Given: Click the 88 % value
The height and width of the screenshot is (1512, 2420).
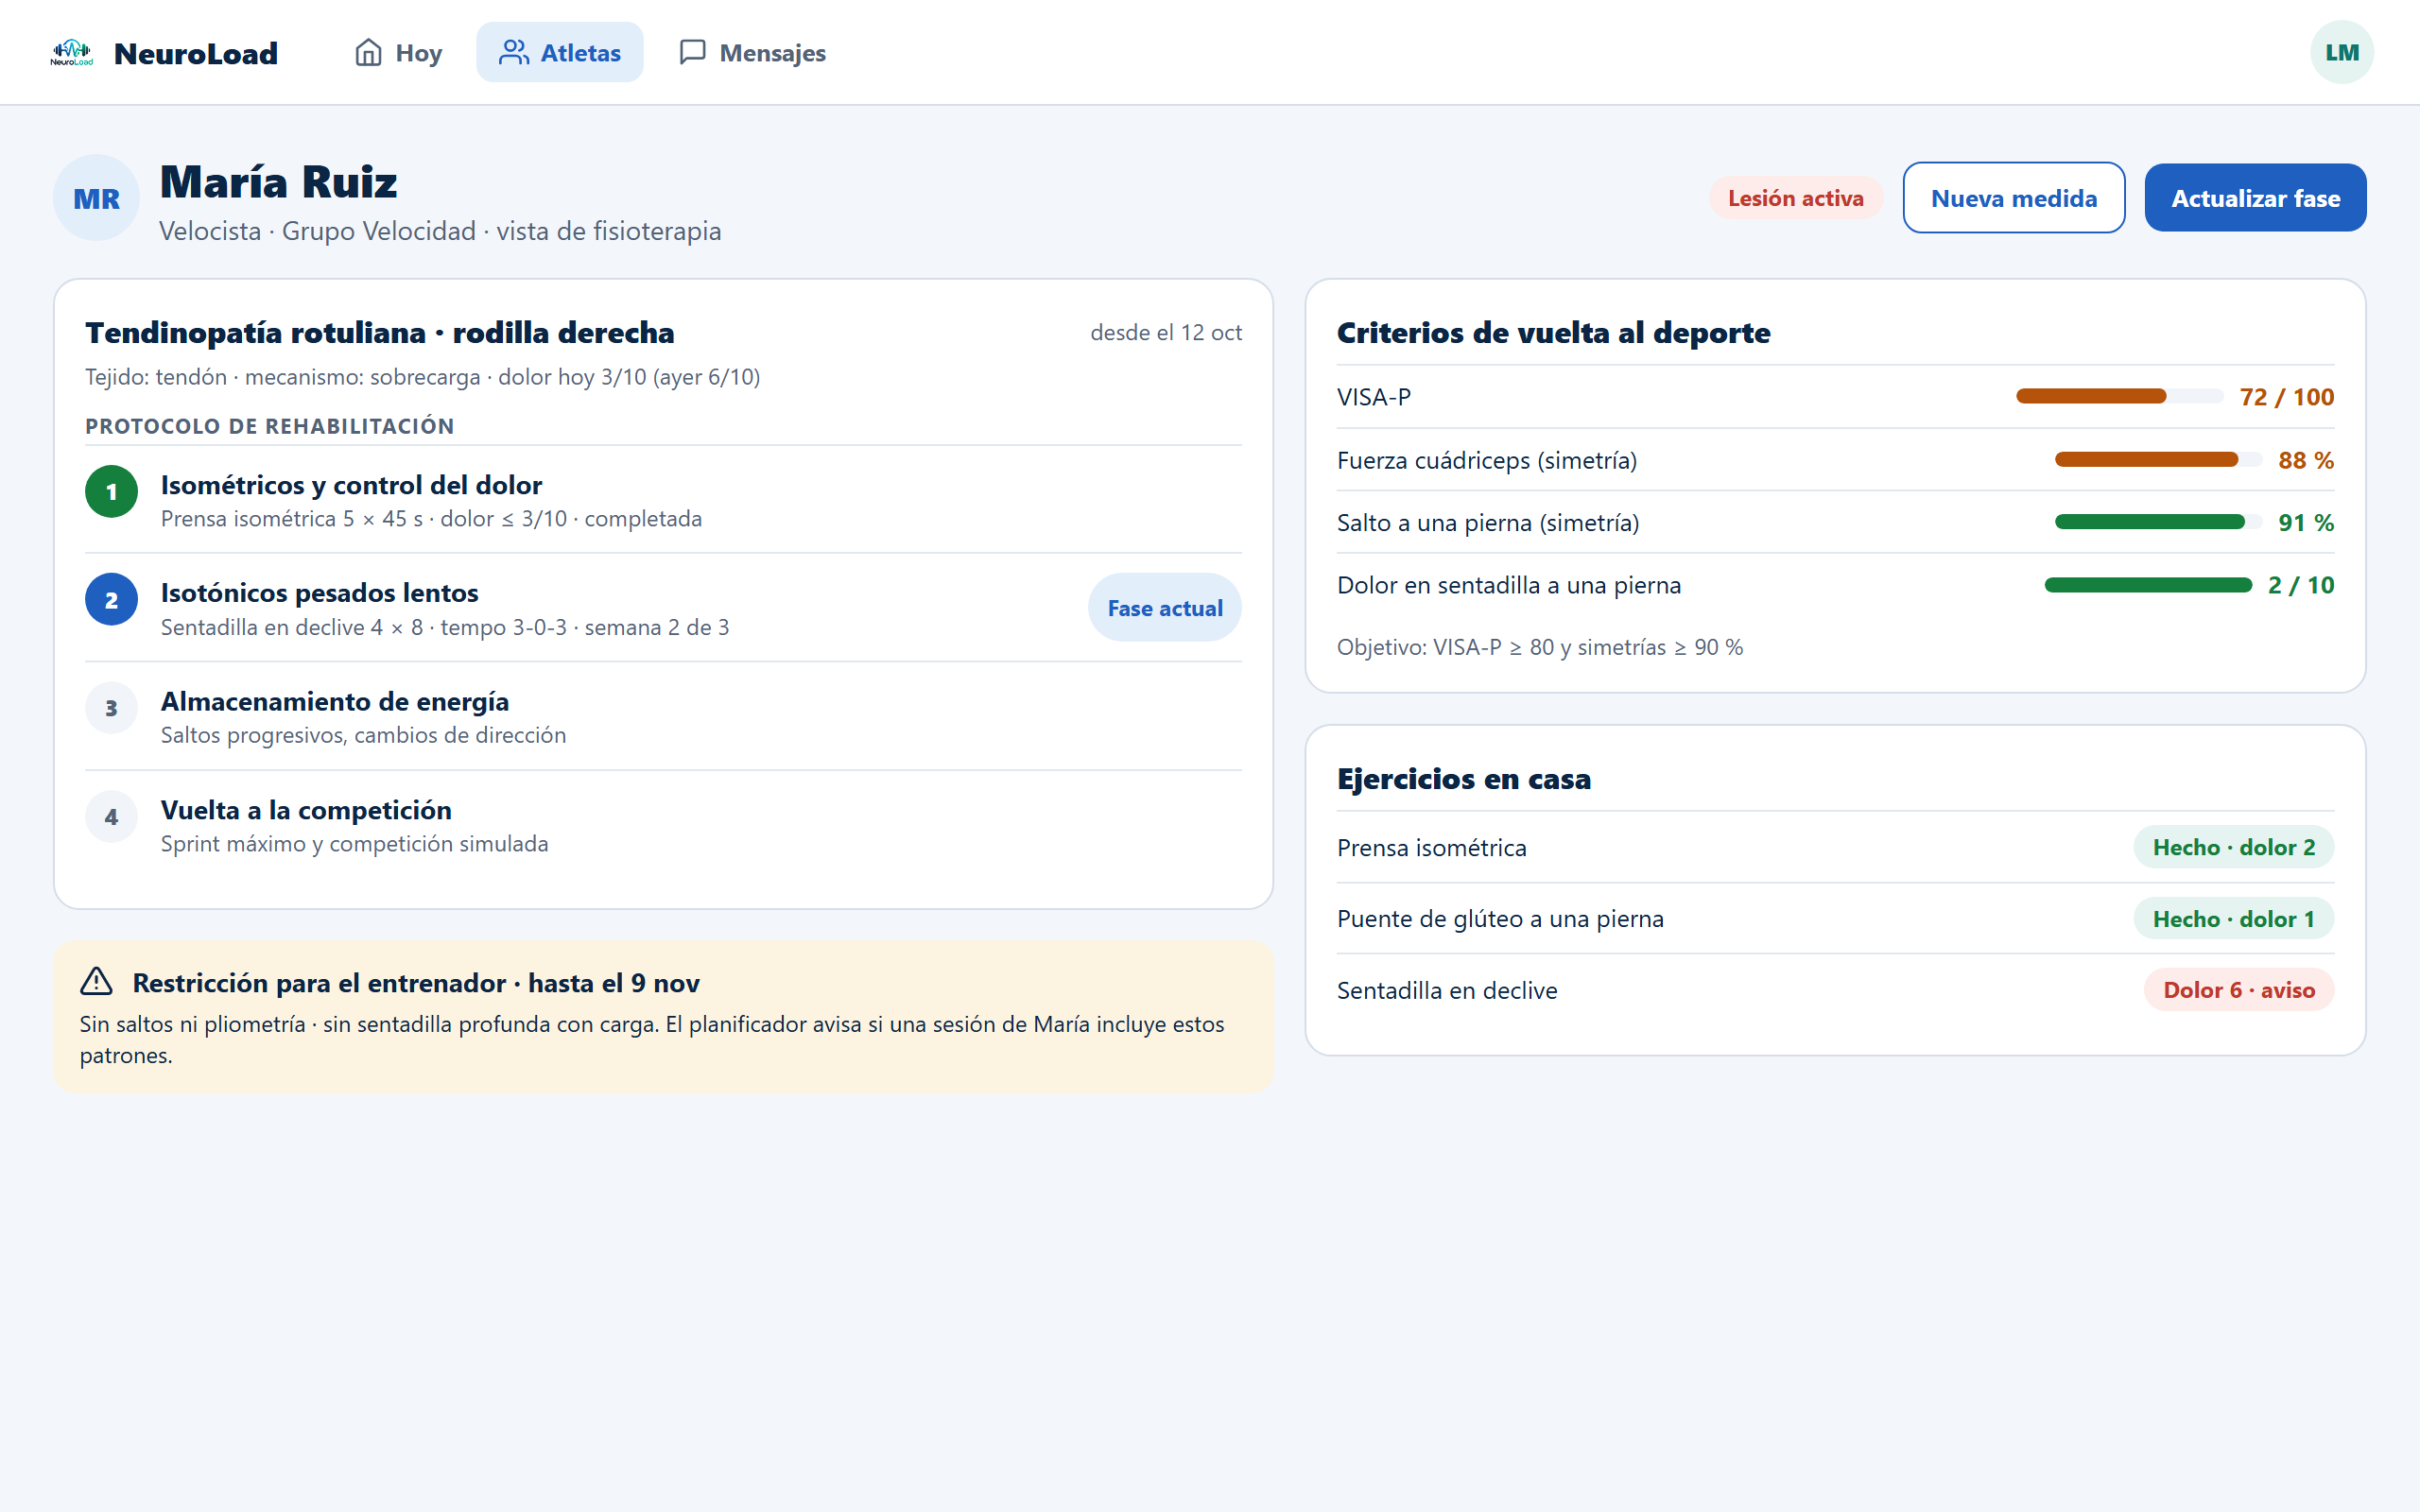Looking at the screenshot, I should point(2305,460).
